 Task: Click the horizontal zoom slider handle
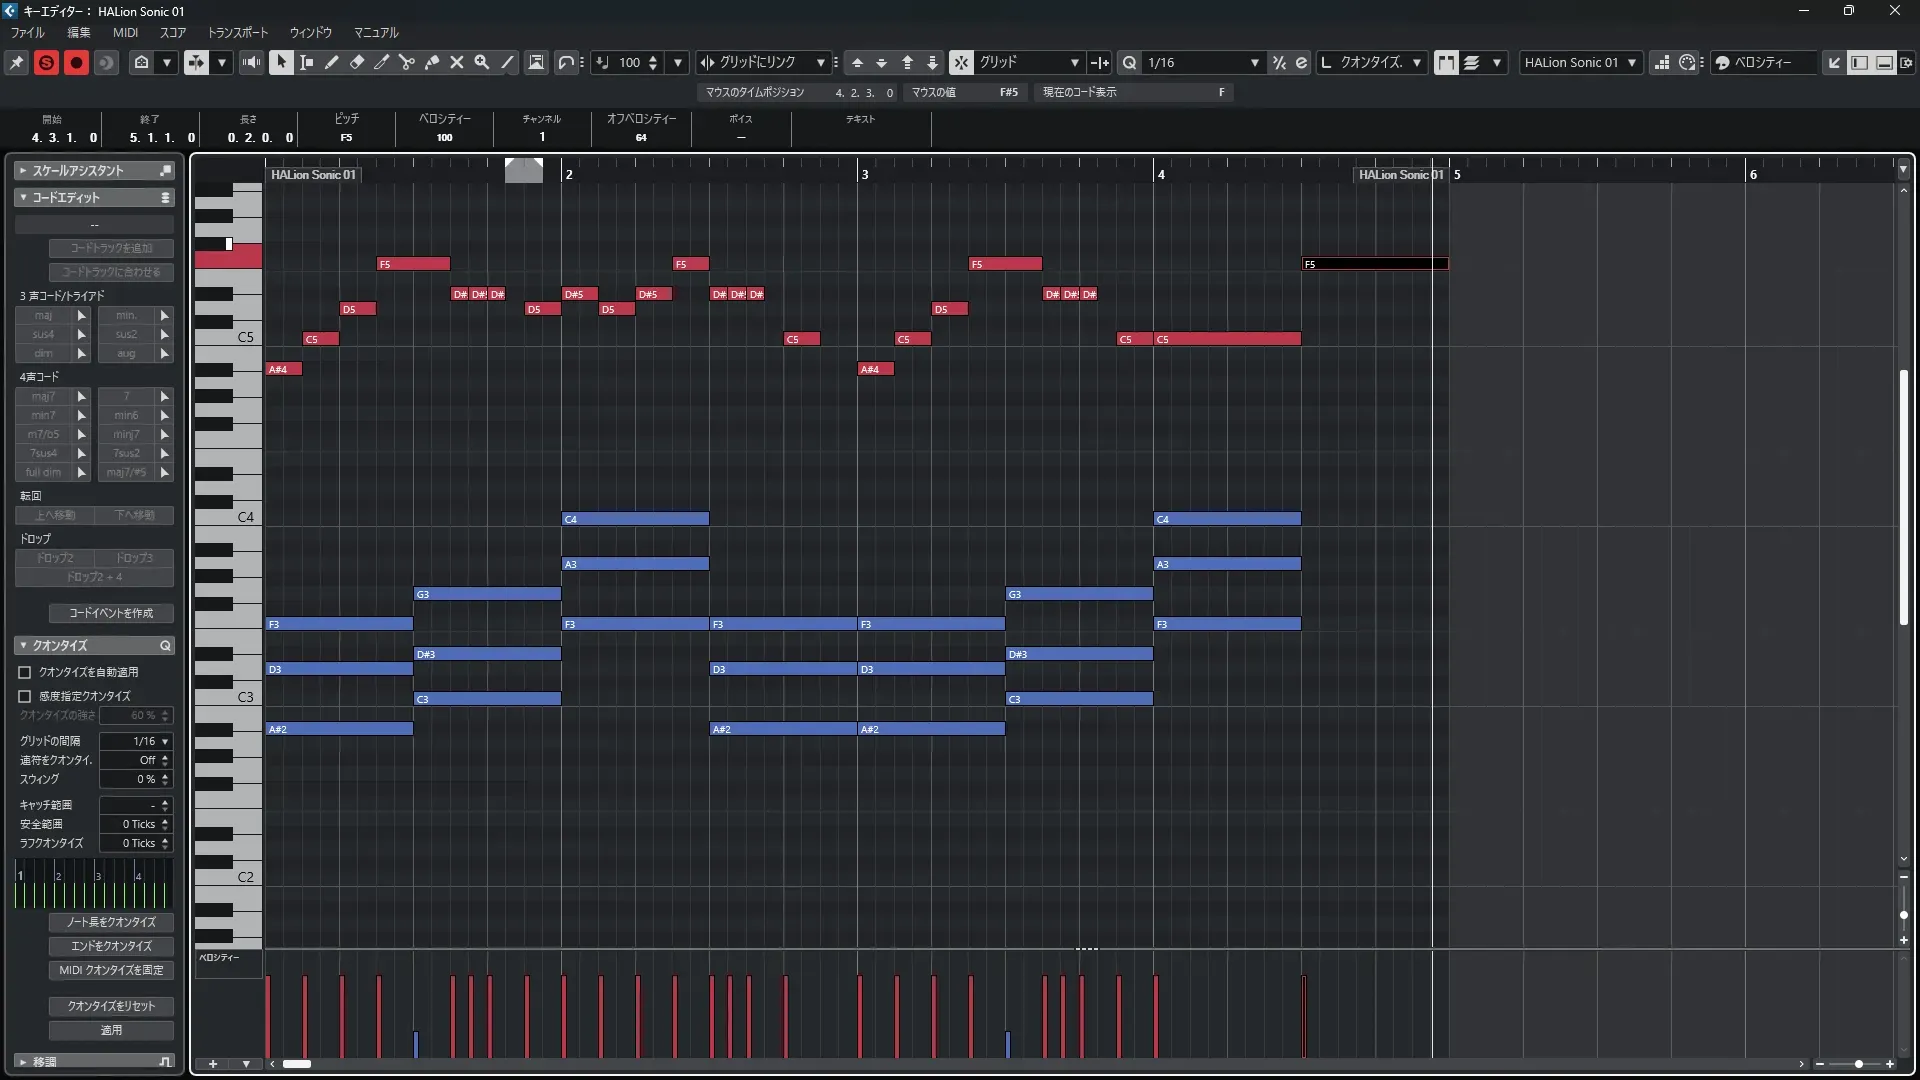pos(1858,1064)
